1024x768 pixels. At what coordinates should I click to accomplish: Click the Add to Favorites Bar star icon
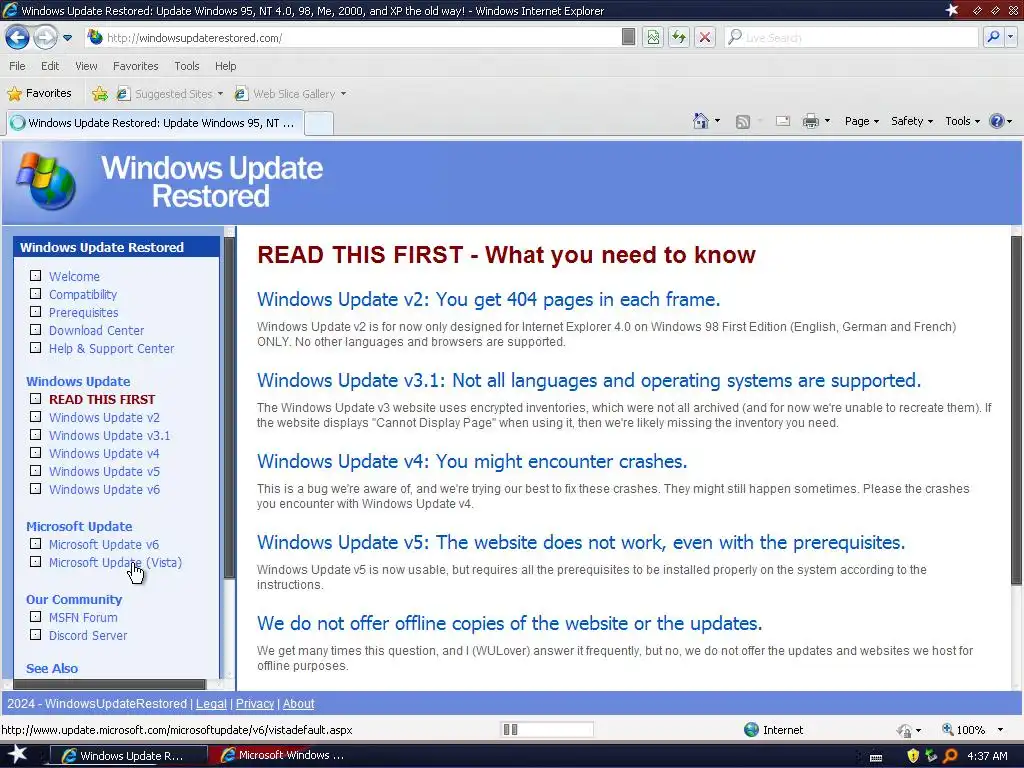[100, 93]
